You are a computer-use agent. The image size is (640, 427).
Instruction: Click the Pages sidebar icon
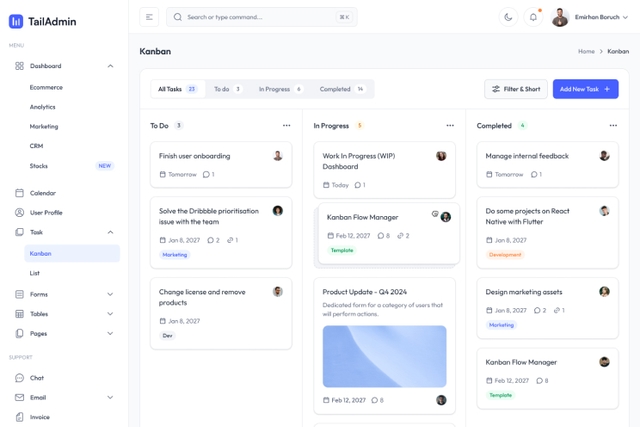19,333
